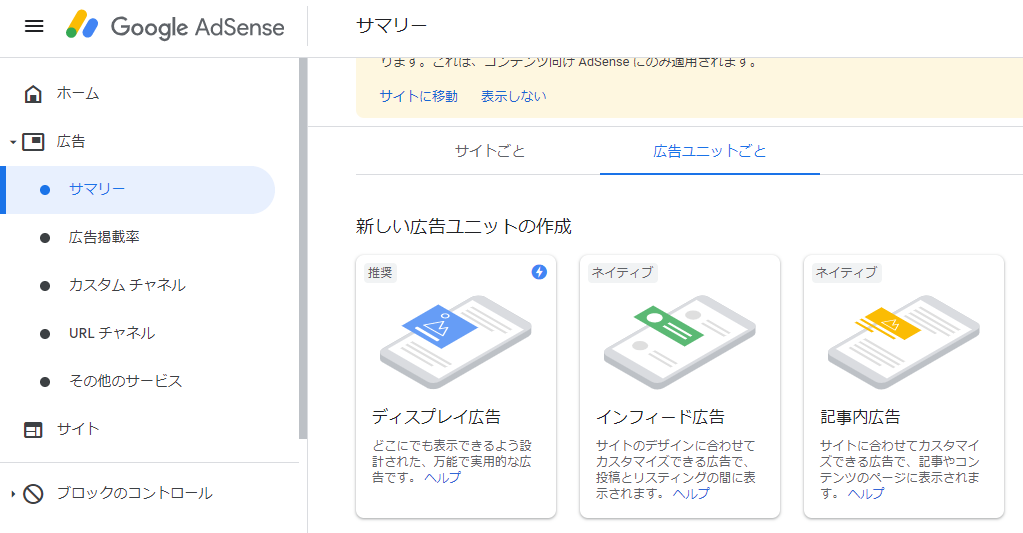Click the Home house icon
Screen dimensions: 1023x533
point(33,94)
